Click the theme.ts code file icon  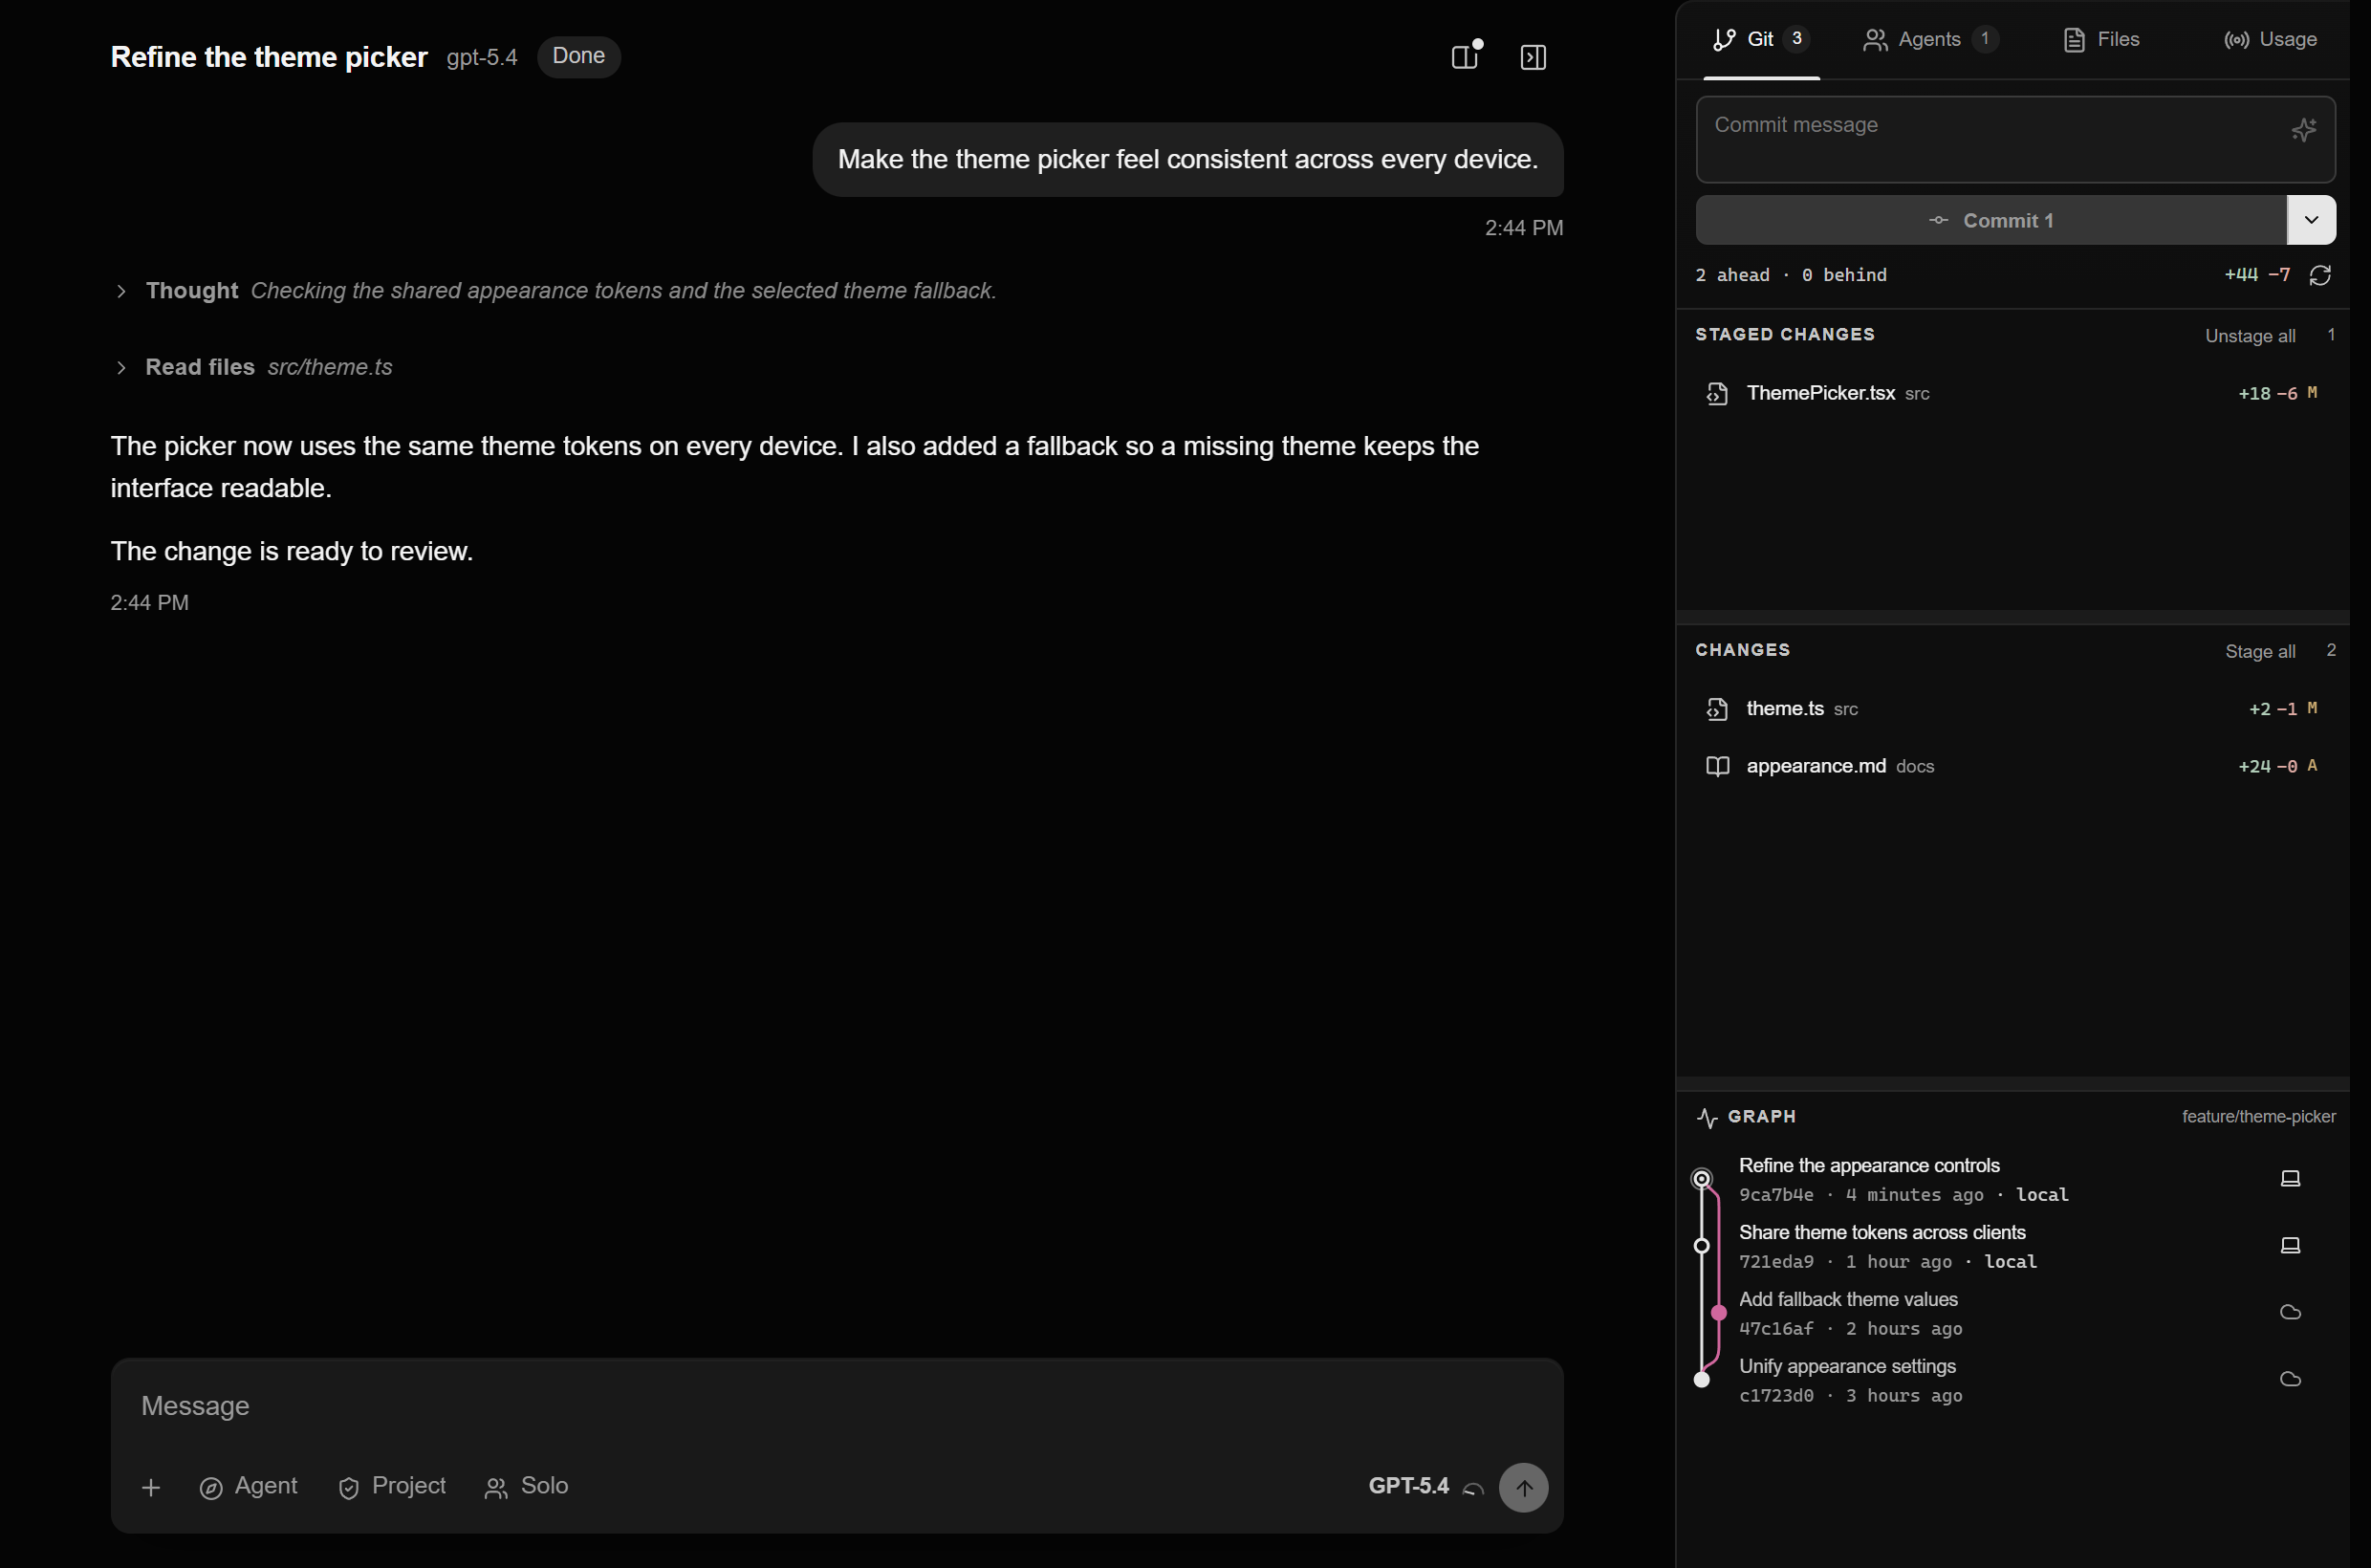click(1717, 709)
